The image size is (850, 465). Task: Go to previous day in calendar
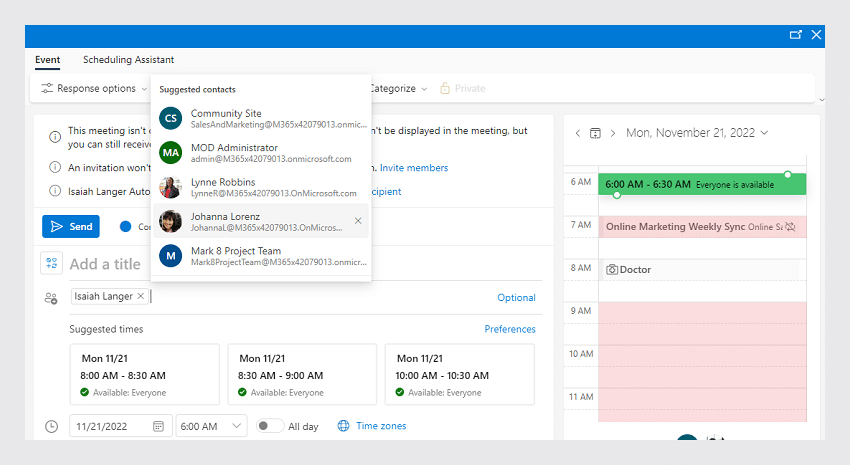click(578, 133)
